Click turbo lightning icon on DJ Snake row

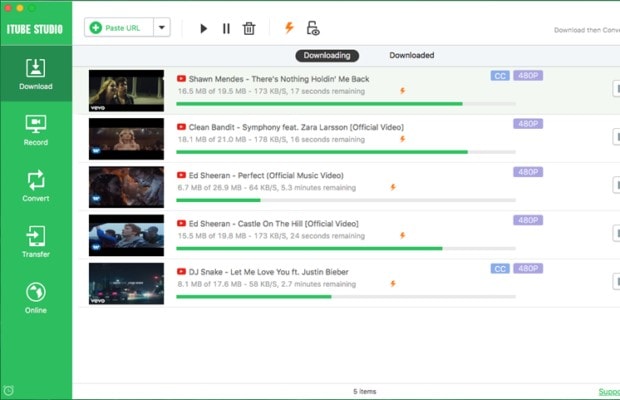[x=393, y=284]
